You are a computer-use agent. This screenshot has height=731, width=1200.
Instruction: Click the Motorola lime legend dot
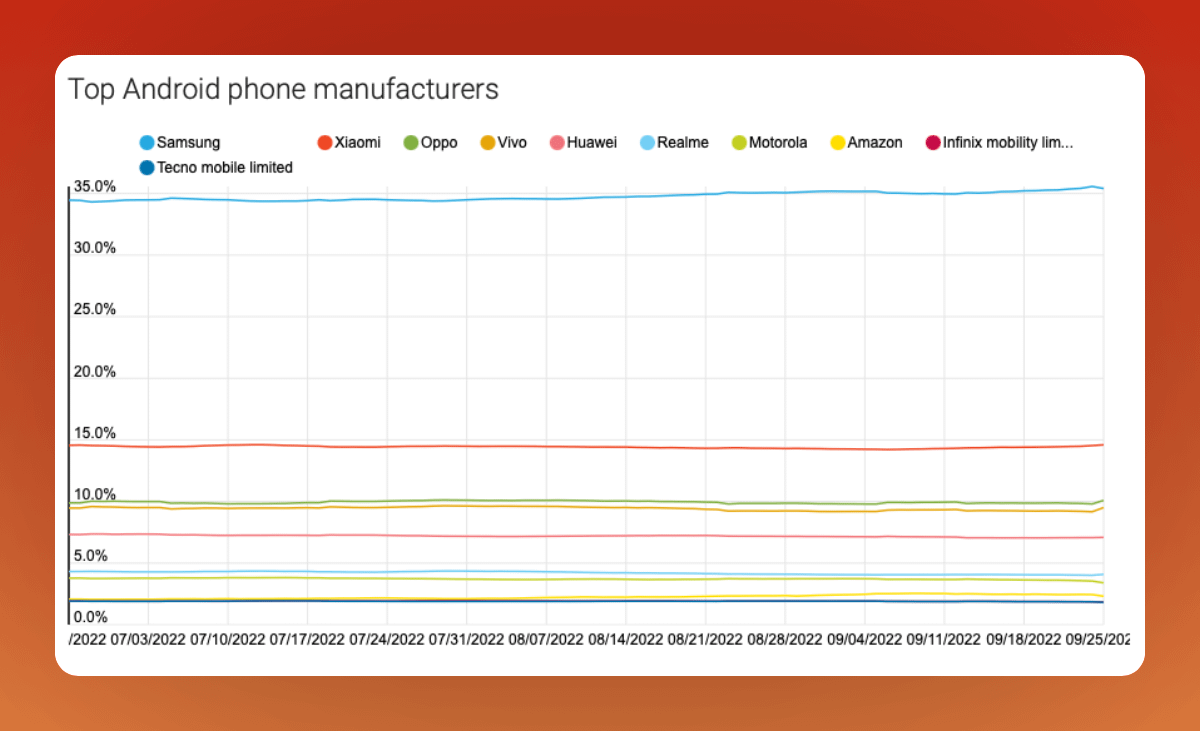[x=738, y=143]
